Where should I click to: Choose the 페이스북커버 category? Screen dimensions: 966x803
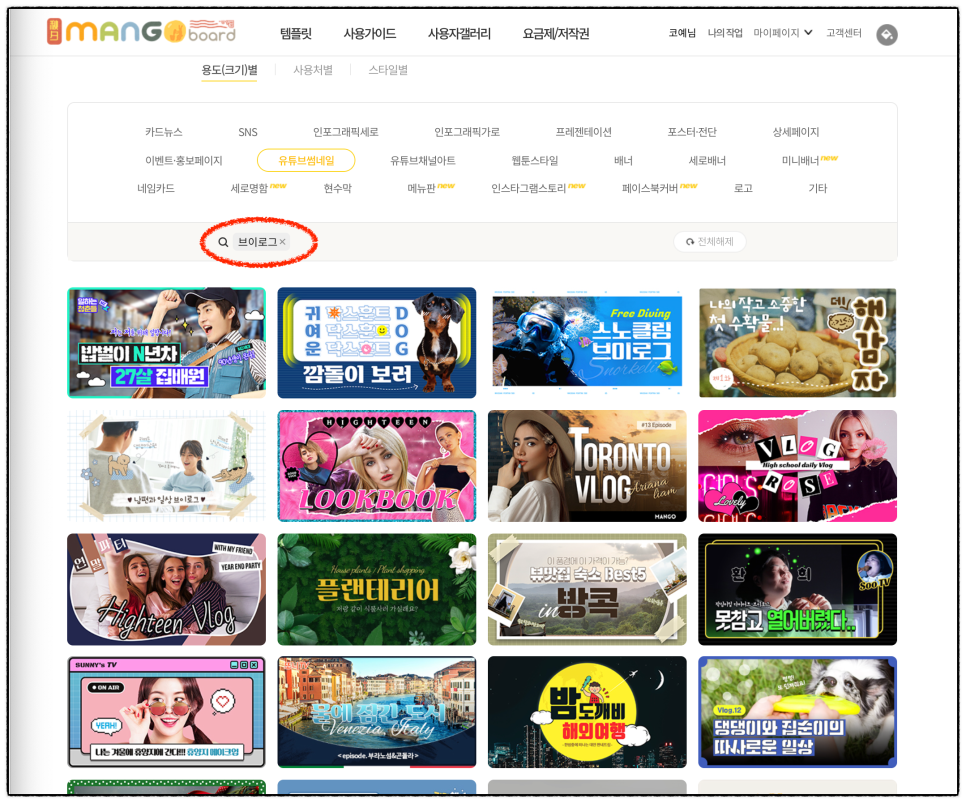[650, 189]
